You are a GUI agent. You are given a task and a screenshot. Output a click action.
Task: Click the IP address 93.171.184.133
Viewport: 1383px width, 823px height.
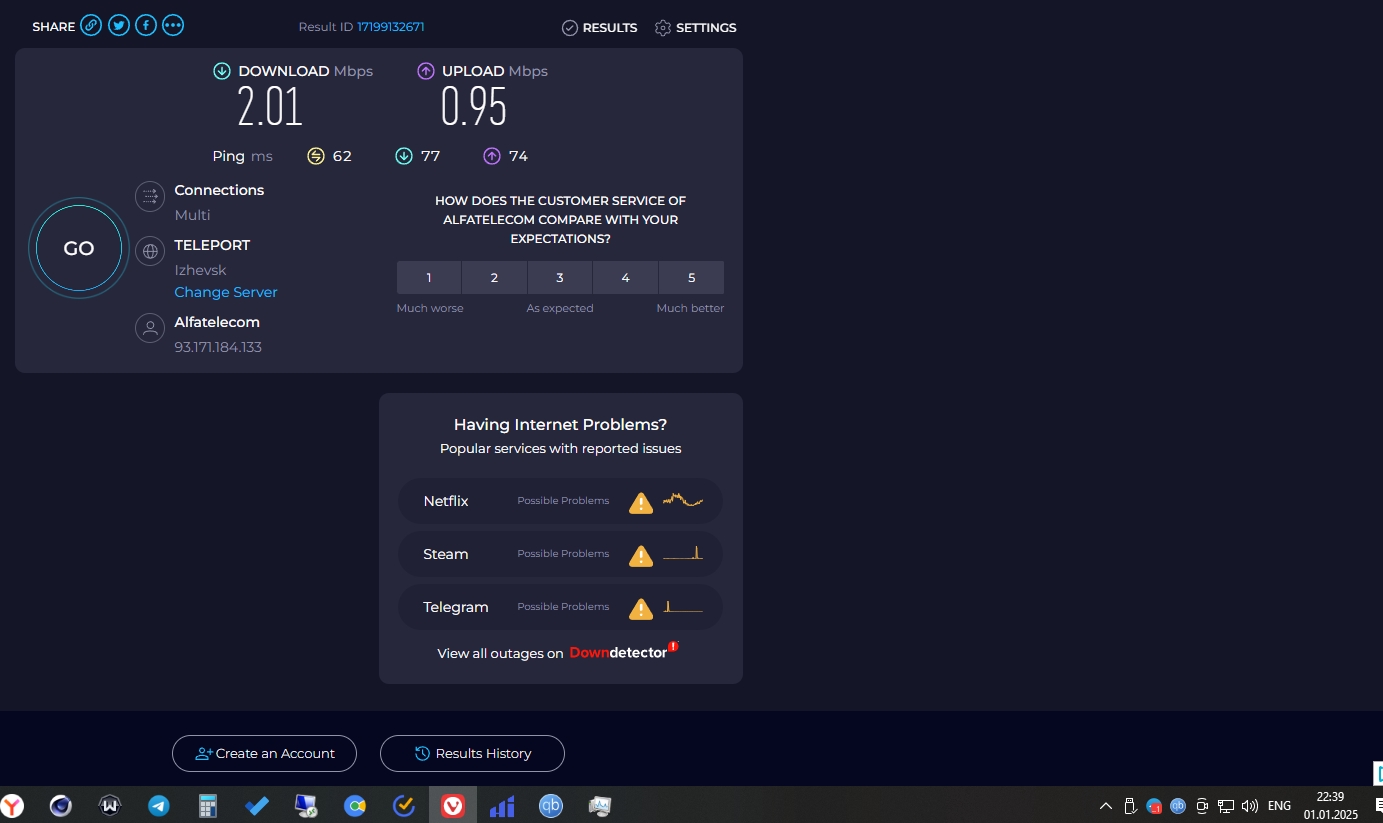(218, 347)
